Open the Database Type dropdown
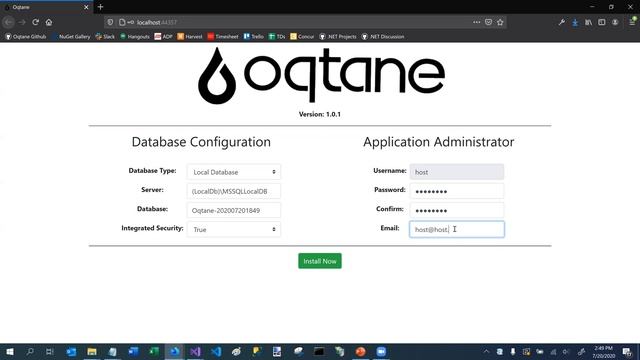 pos(234,172)
